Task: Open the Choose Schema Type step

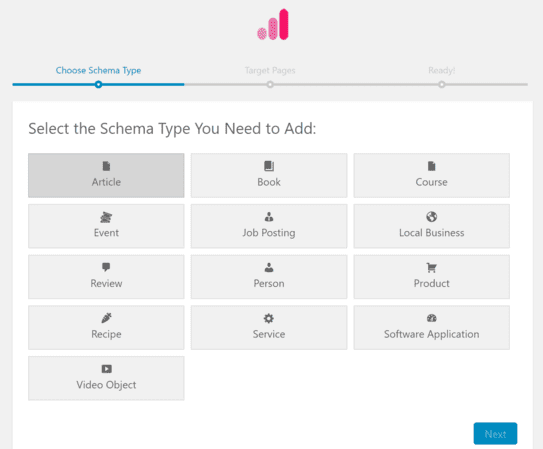Action: (x=98, y=71)
